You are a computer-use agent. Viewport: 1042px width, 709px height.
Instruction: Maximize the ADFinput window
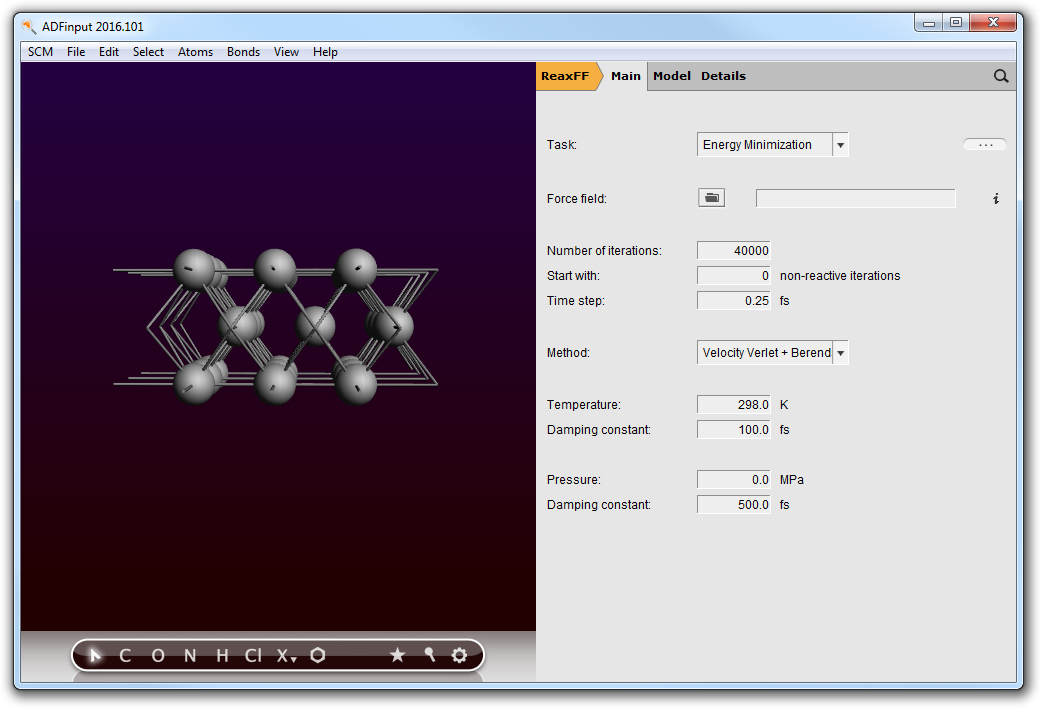pos(956,23)
